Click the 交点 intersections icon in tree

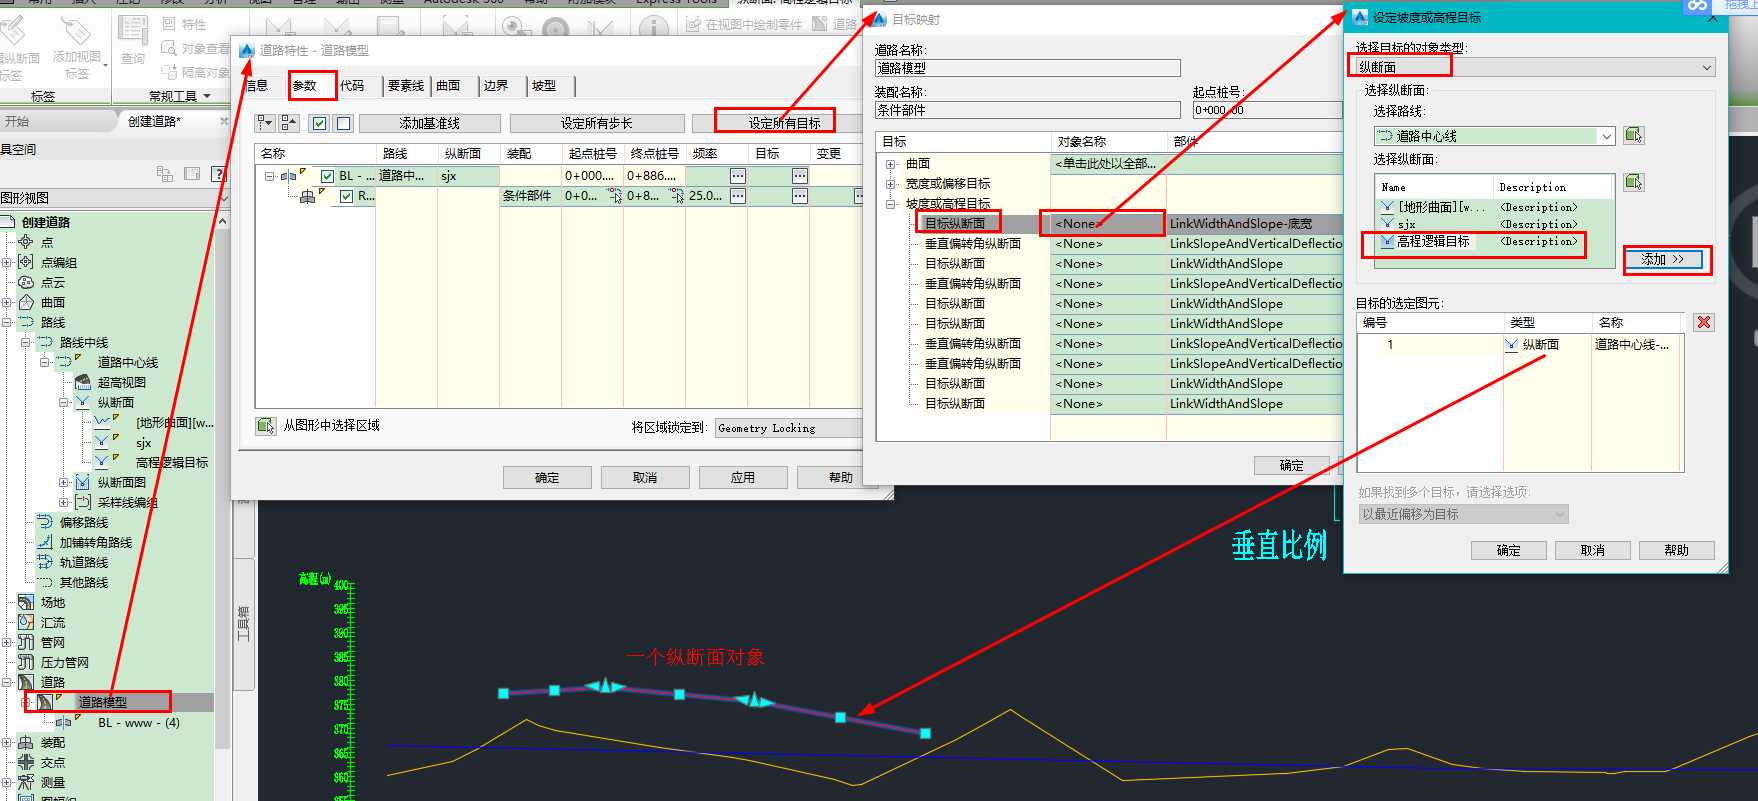pos(26,762)
